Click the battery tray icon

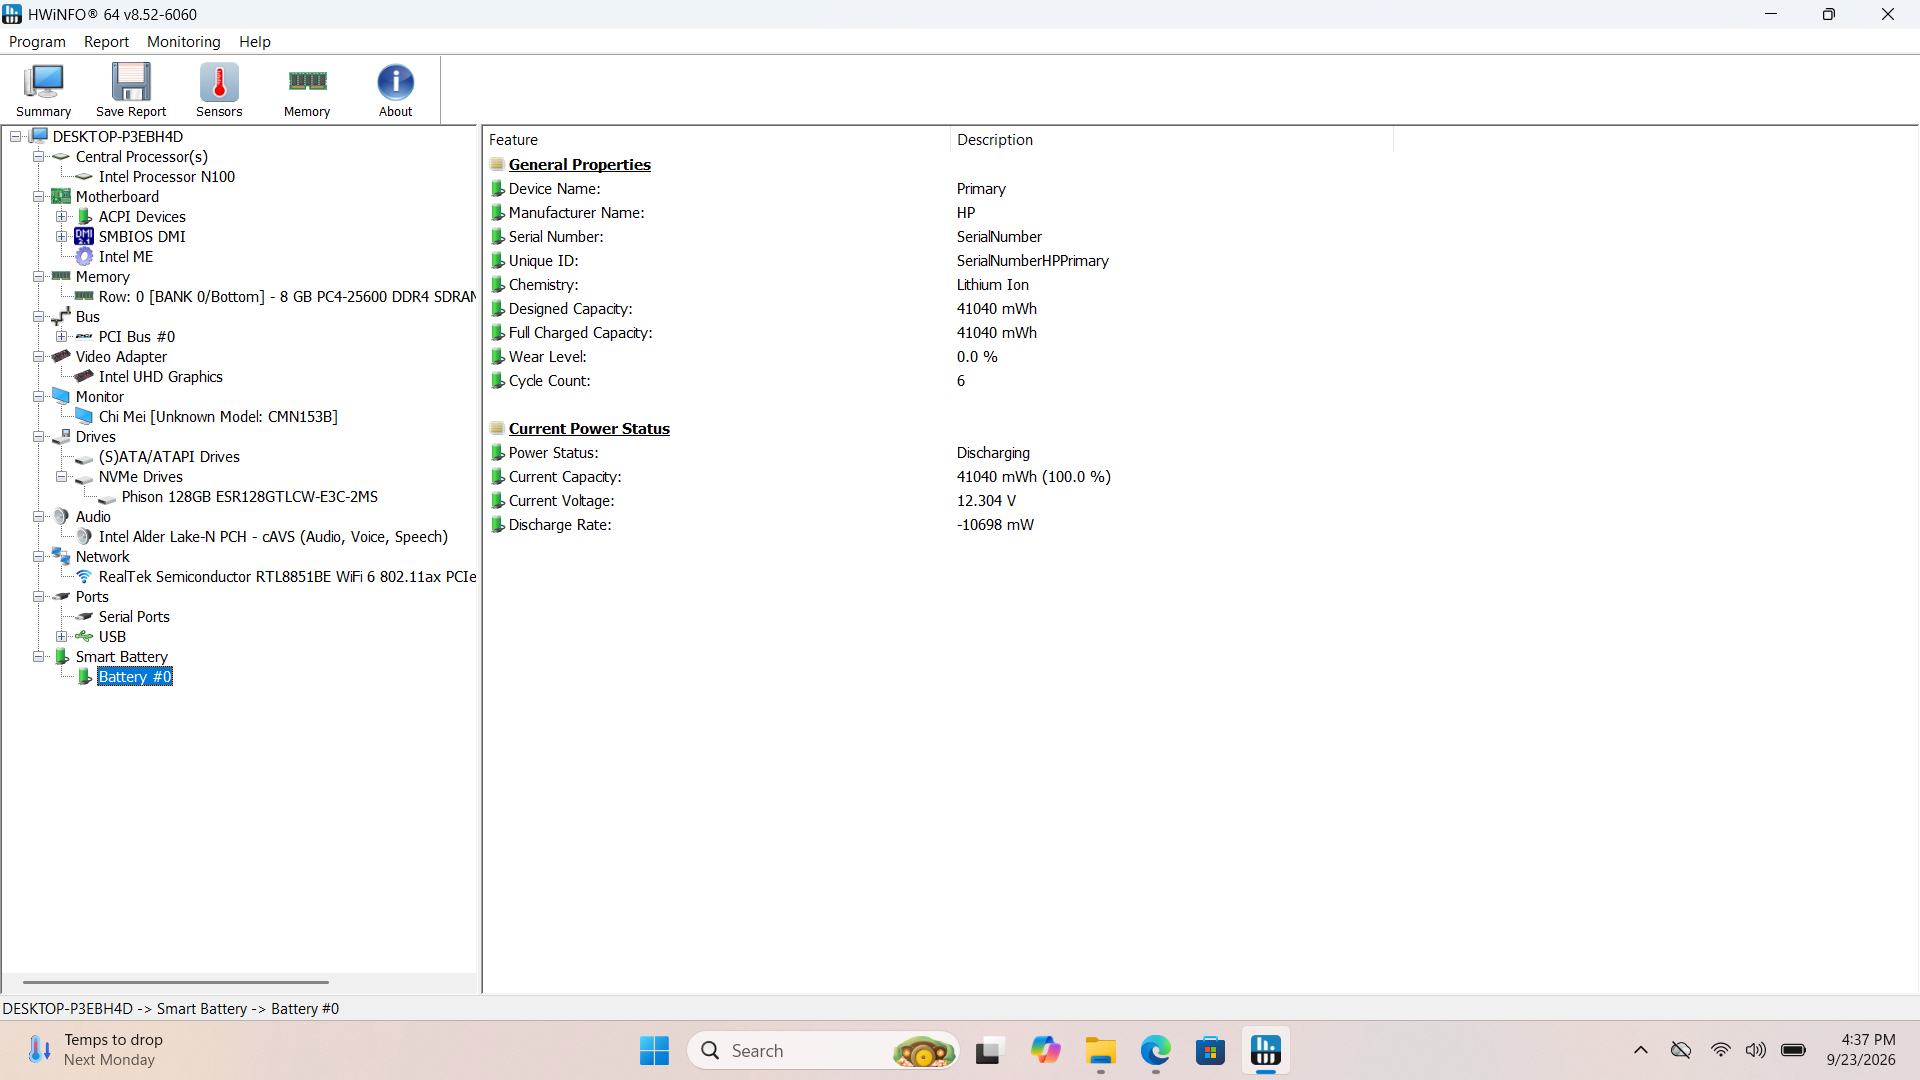pos(1794,1050)
